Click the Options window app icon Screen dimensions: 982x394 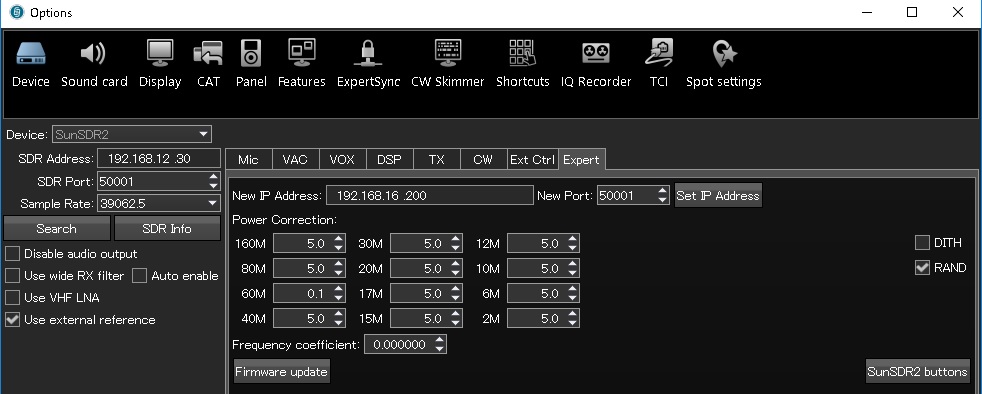point(18,13)
